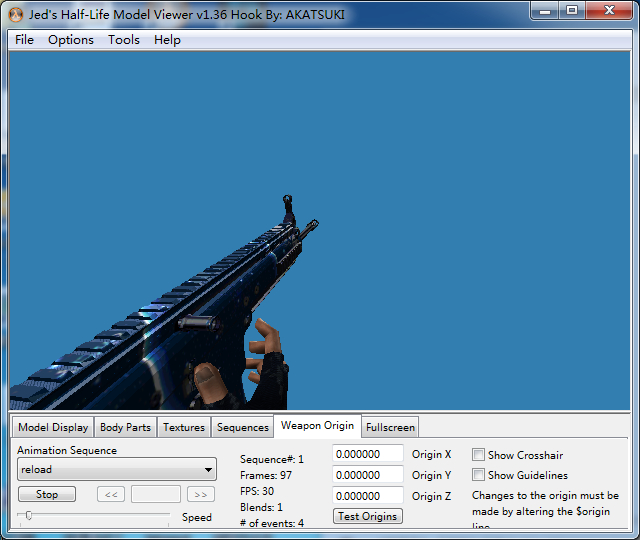Expand the Animation Sequence dropdown showing reload
This screenshot has height=540, width=640.
pyautogui.click(x=117, y=469)
